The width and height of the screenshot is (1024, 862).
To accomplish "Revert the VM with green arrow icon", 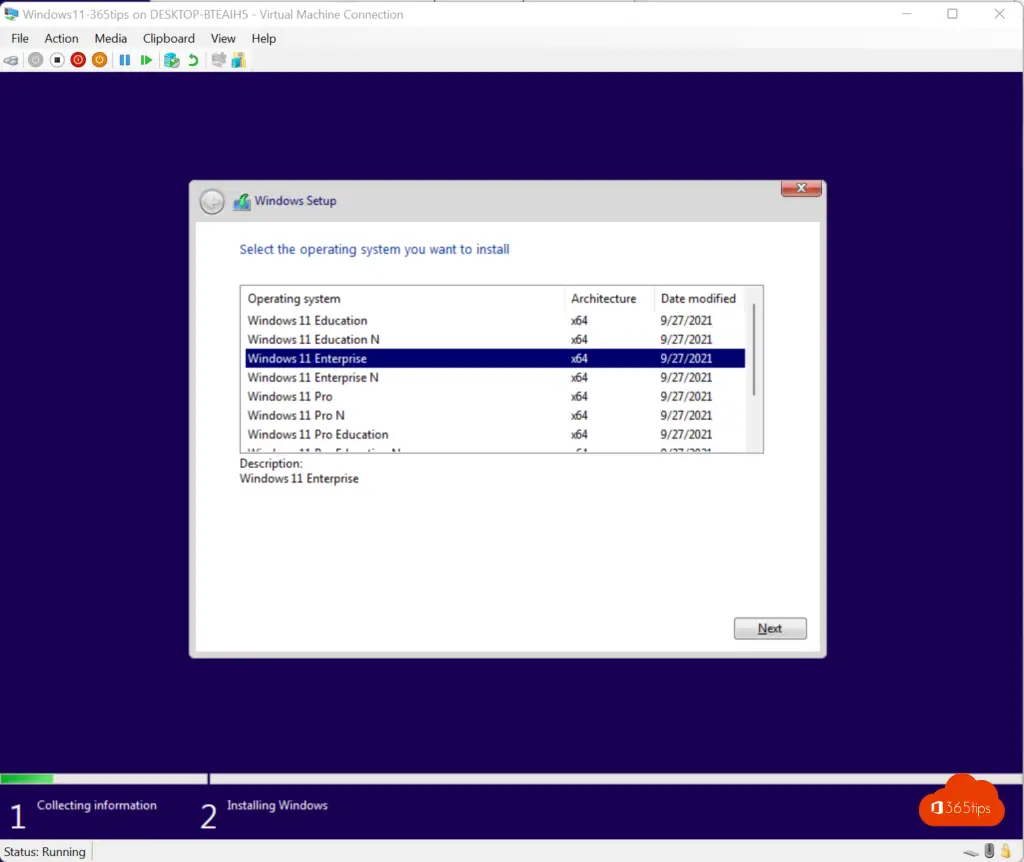I will point(193,60).
